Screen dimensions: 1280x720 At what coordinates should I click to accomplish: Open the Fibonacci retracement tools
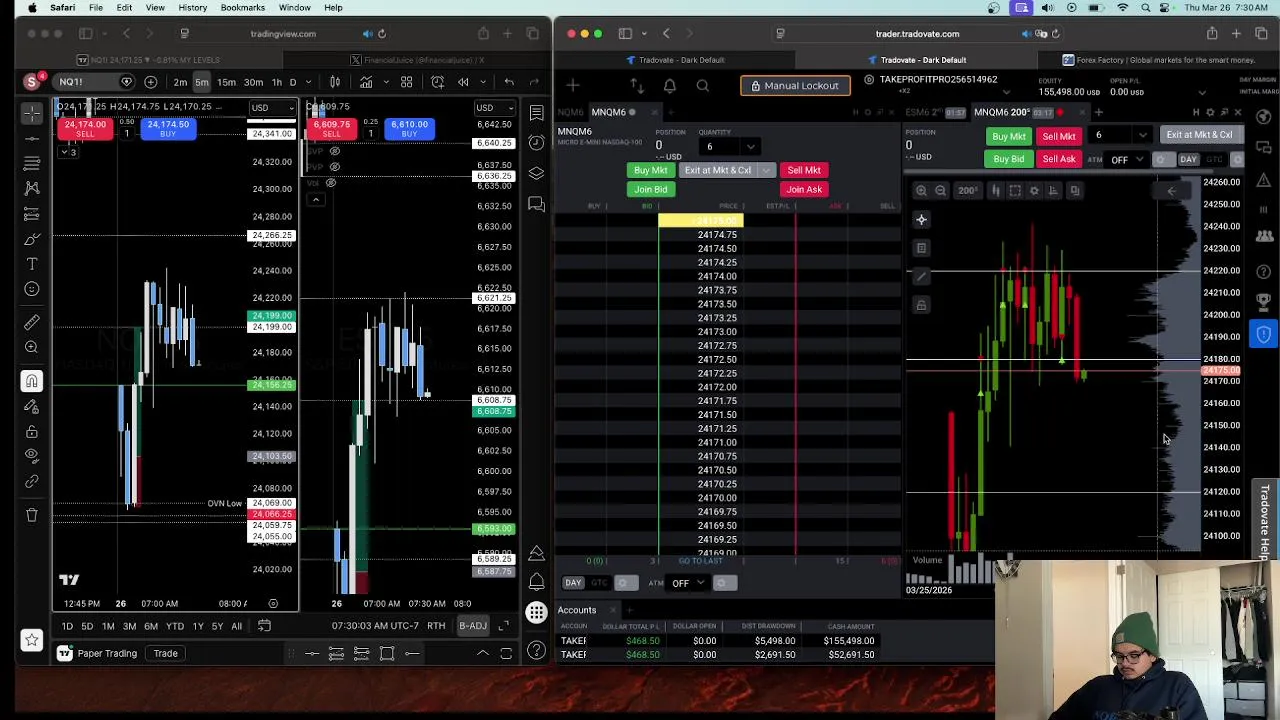coord(32,162)
